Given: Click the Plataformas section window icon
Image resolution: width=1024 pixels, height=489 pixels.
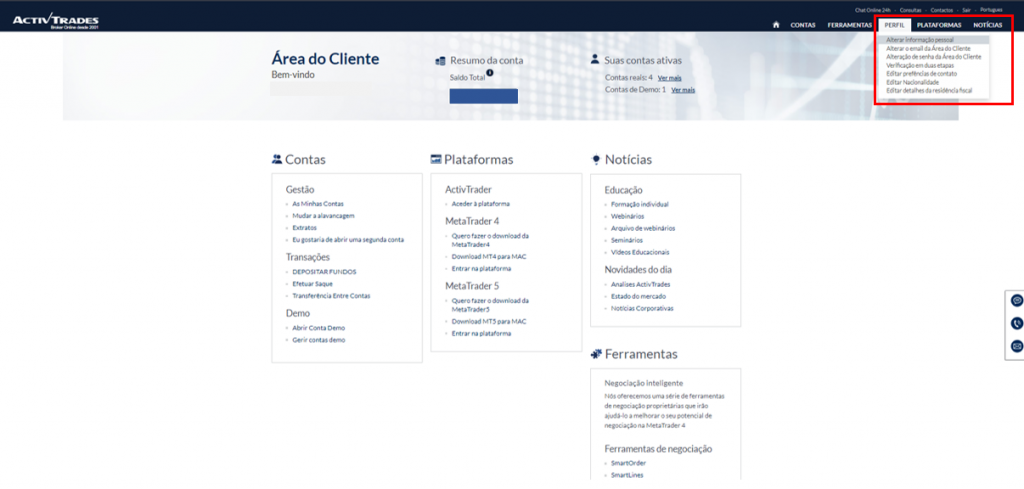Looking at the screenshot, I should (436, 159).
